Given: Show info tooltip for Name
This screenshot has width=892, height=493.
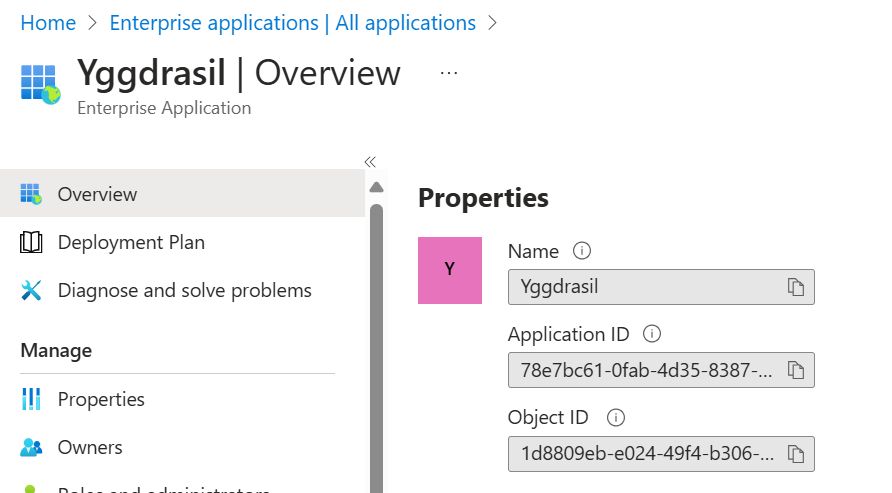Looking at the screenshot, I should (x=581, y=250).
